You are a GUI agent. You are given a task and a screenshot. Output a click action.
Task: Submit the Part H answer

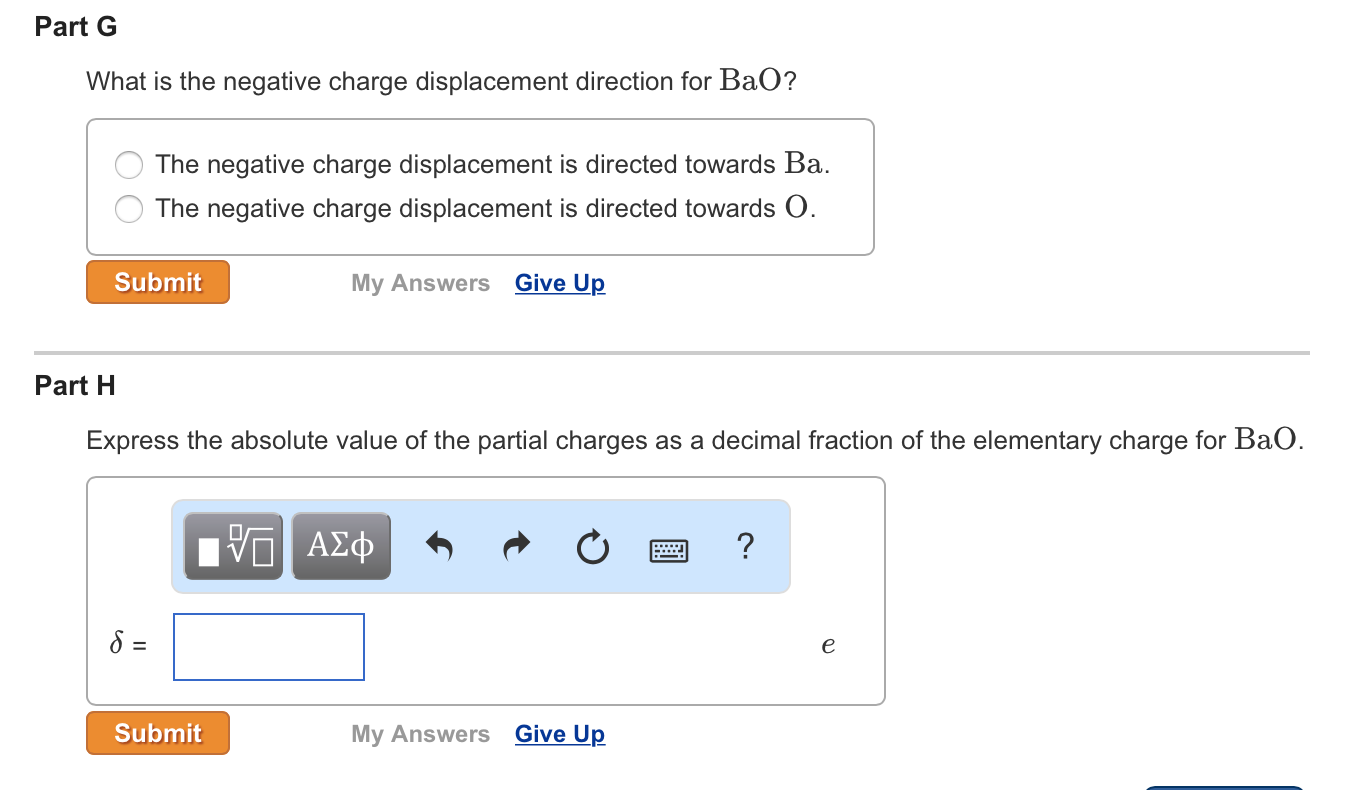tap(157, 733)
